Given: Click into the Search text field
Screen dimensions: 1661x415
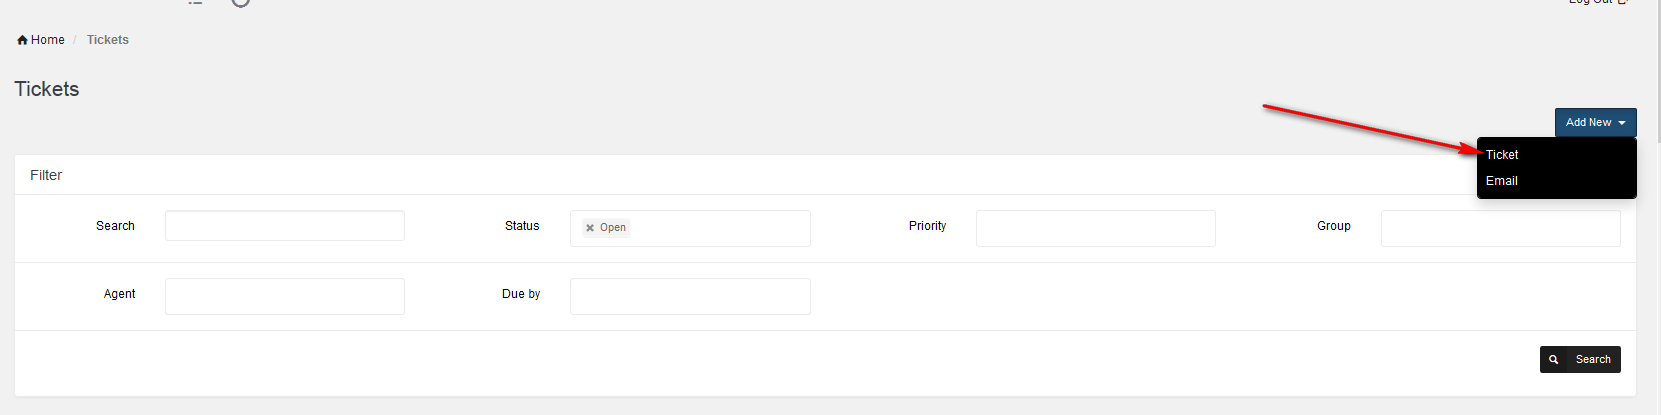Looking at the screenshot, I should [284, 226].
